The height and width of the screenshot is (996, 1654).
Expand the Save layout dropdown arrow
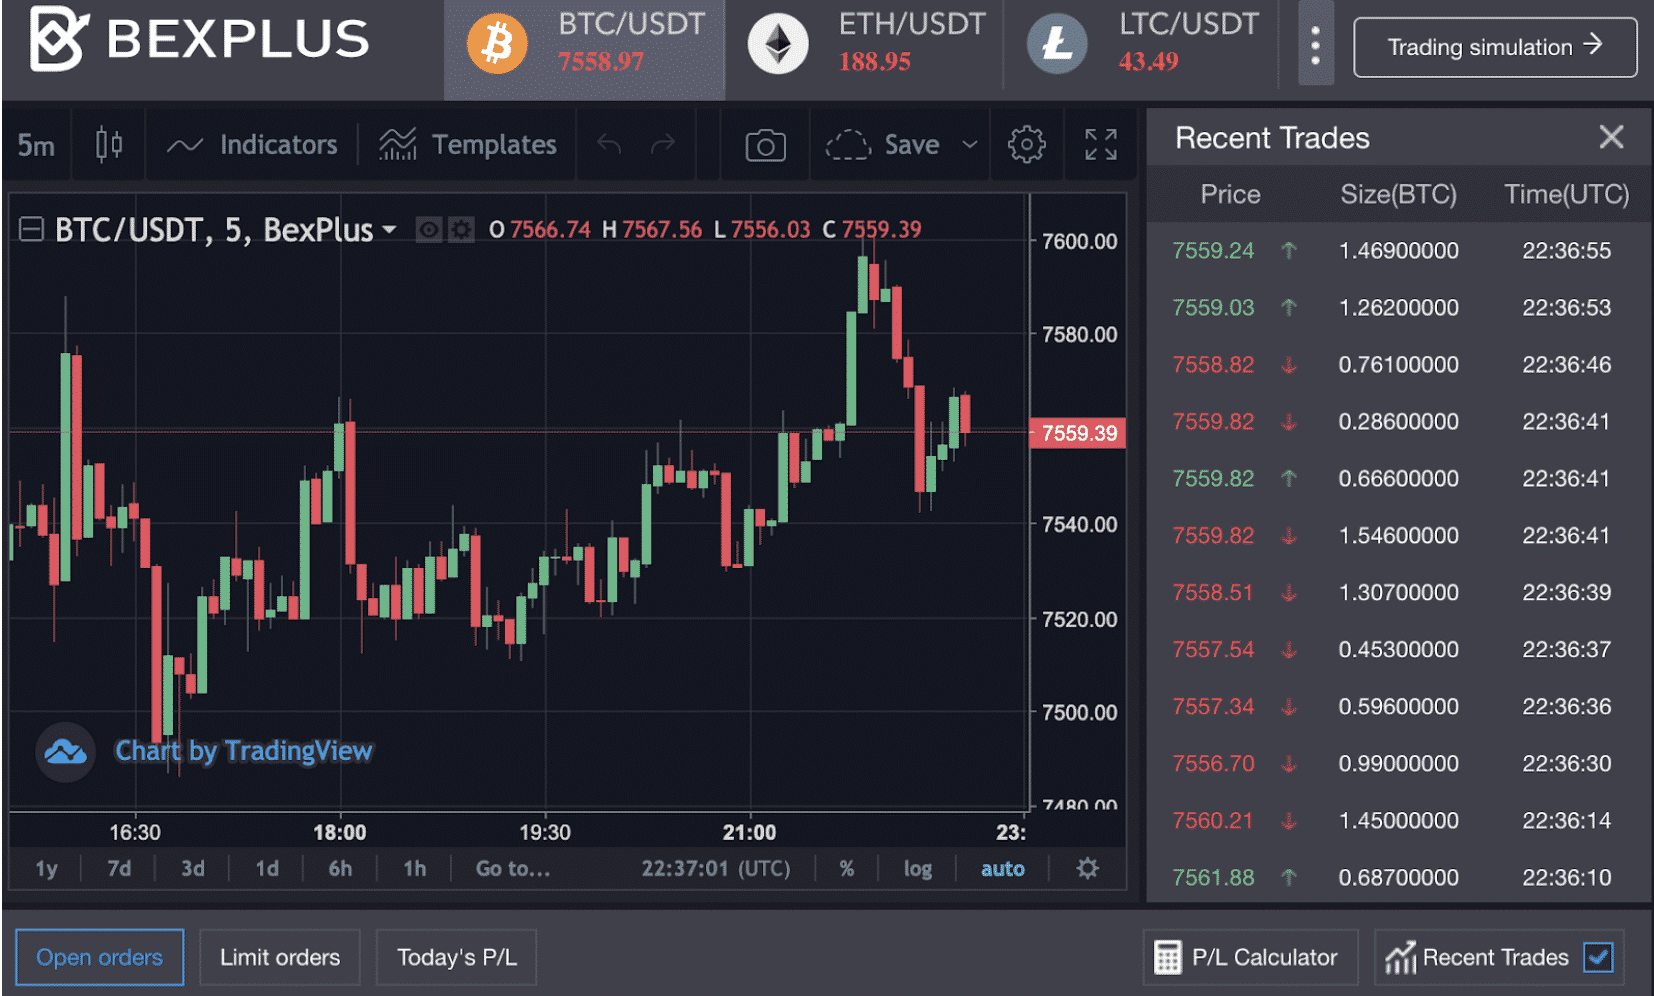(x=970, y=145)
